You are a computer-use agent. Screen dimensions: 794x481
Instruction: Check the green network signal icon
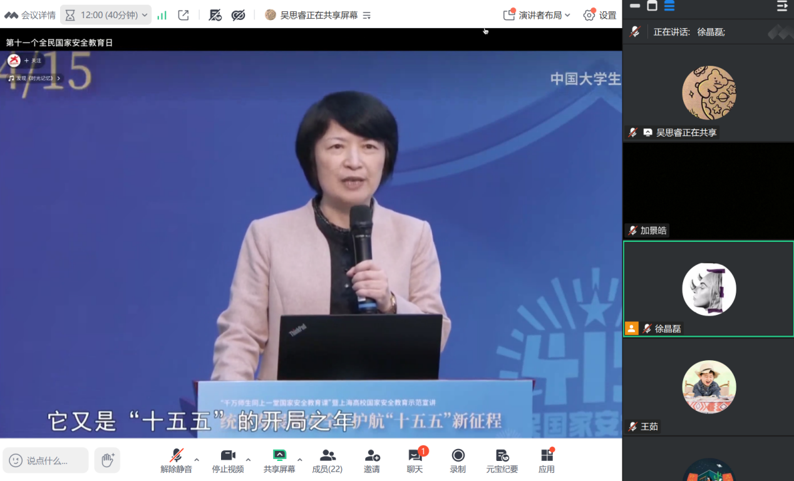click(162, 15)
